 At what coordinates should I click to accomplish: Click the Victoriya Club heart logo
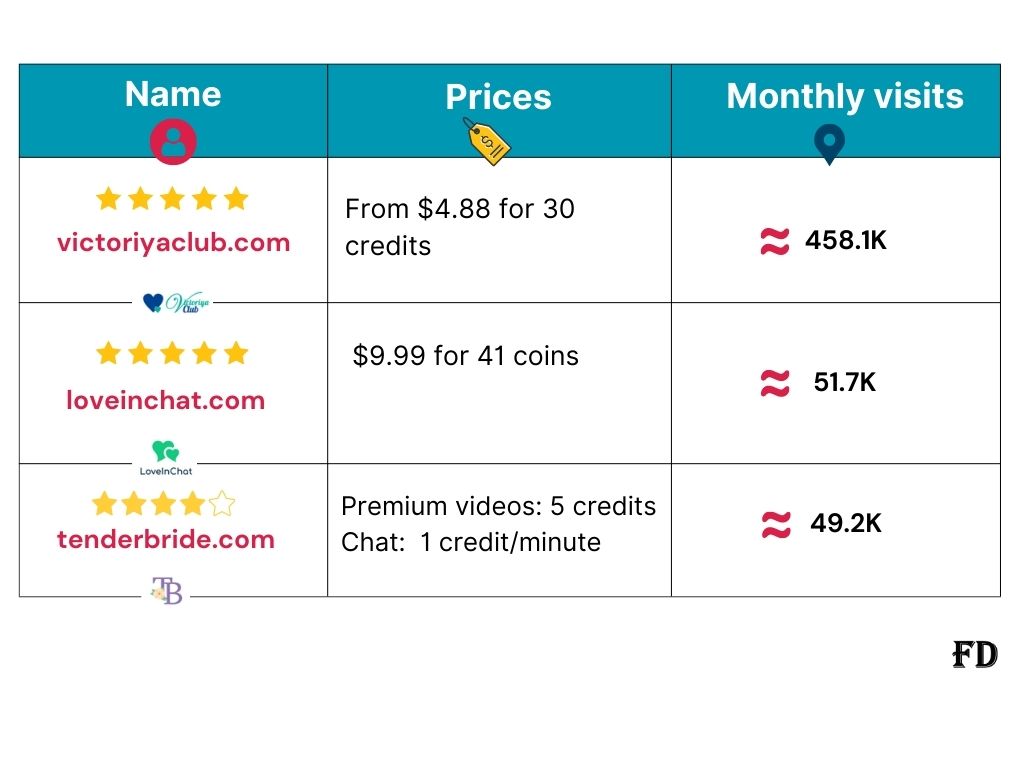click(x=176, y=302)
